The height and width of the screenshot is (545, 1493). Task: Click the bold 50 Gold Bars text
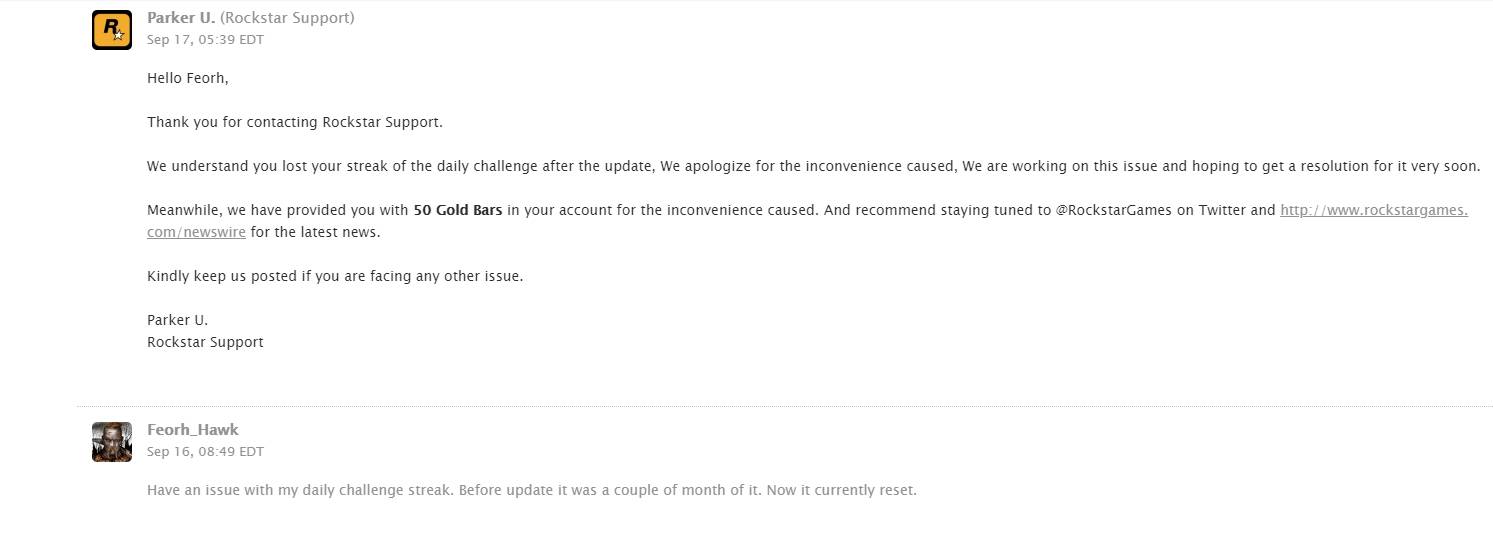pyautogui.click(x=458, y=210)
